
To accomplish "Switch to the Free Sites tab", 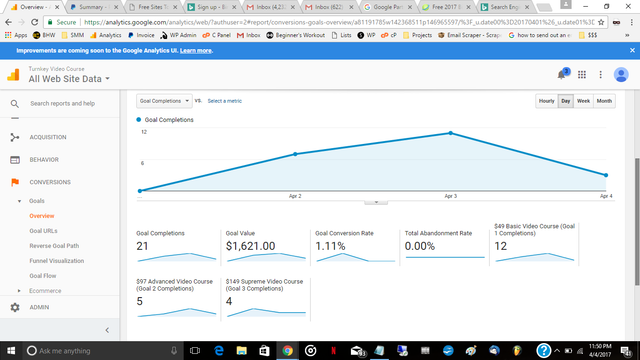I will pyautogui.click(x=153, y=7).
